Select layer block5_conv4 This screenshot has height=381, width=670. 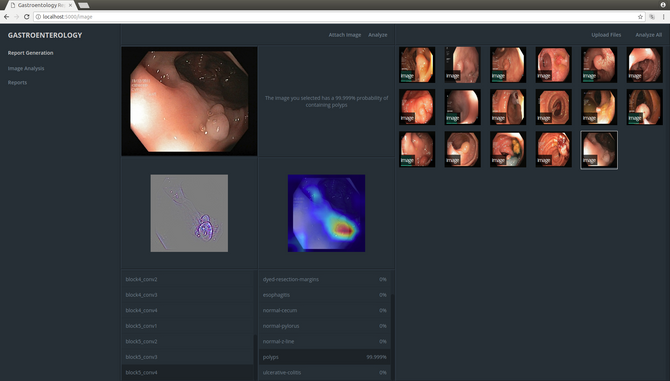pos(188,372)
